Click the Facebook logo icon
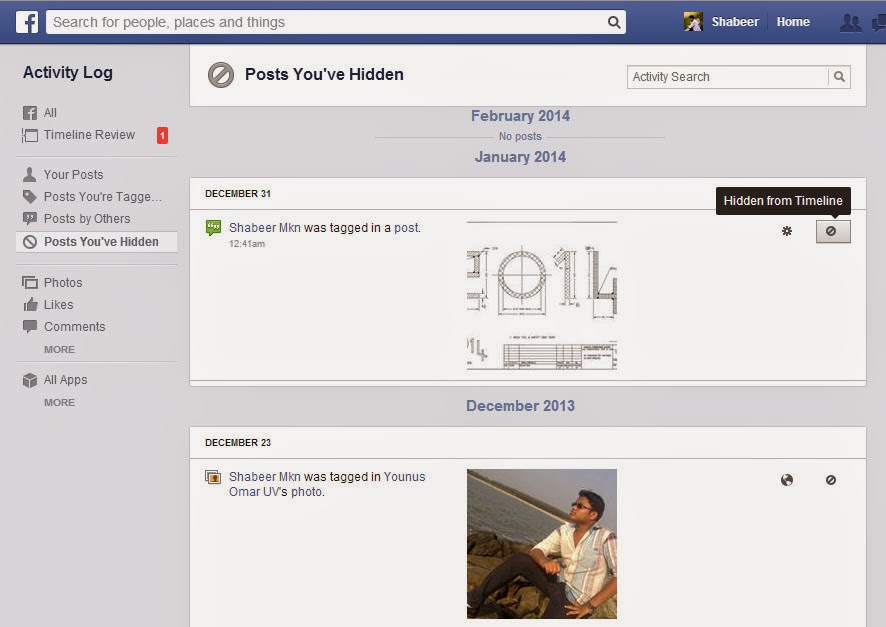886x627 pixels. click(x=27, y=22)
